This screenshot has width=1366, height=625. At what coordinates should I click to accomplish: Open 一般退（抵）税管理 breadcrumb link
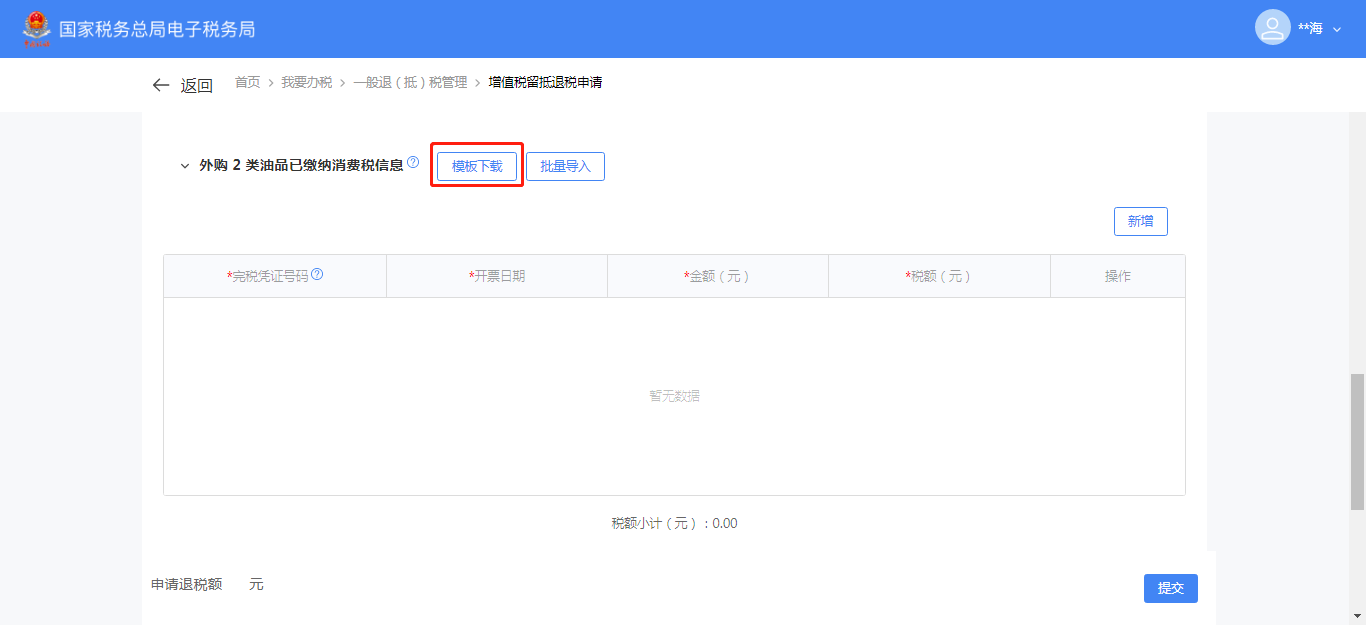tap(410, 82)
